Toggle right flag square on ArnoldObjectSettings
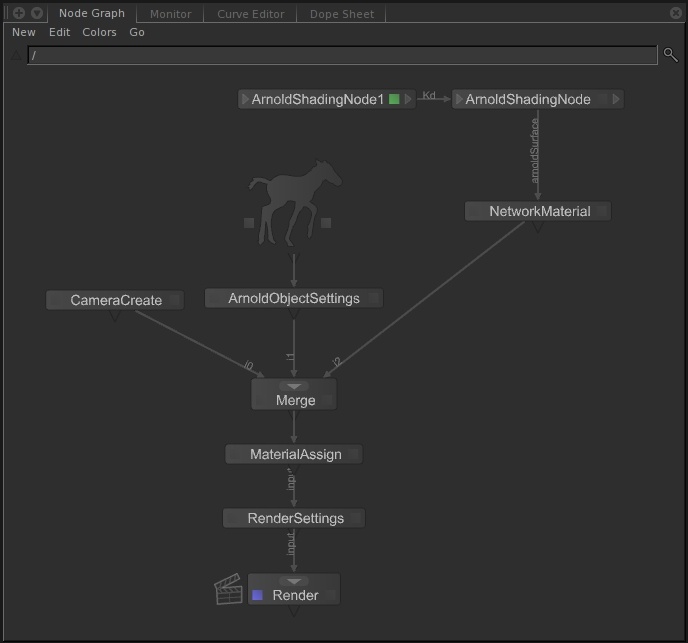 [373, 298]
